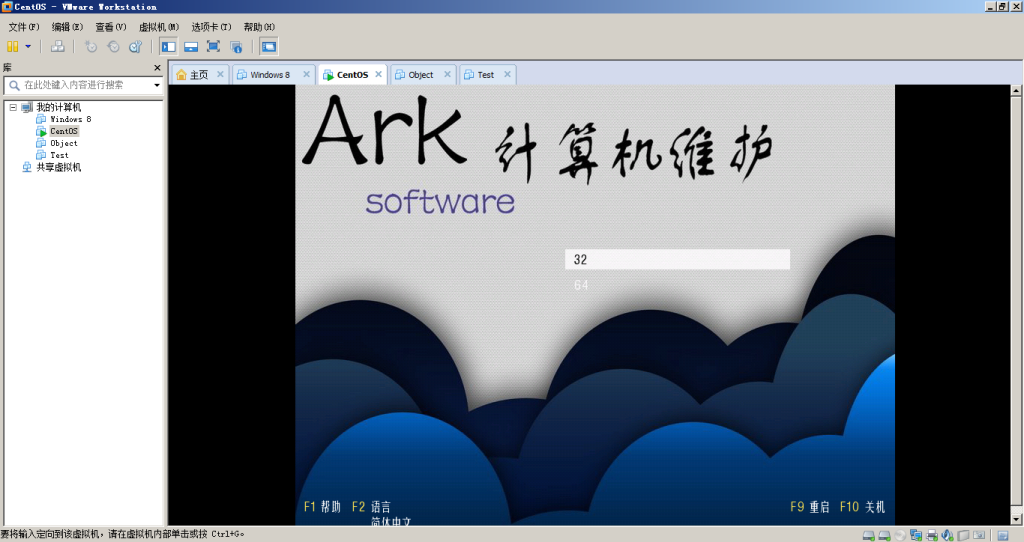
Task: Click the scroll up arrow of the VM view
Action: [1016, 91]
